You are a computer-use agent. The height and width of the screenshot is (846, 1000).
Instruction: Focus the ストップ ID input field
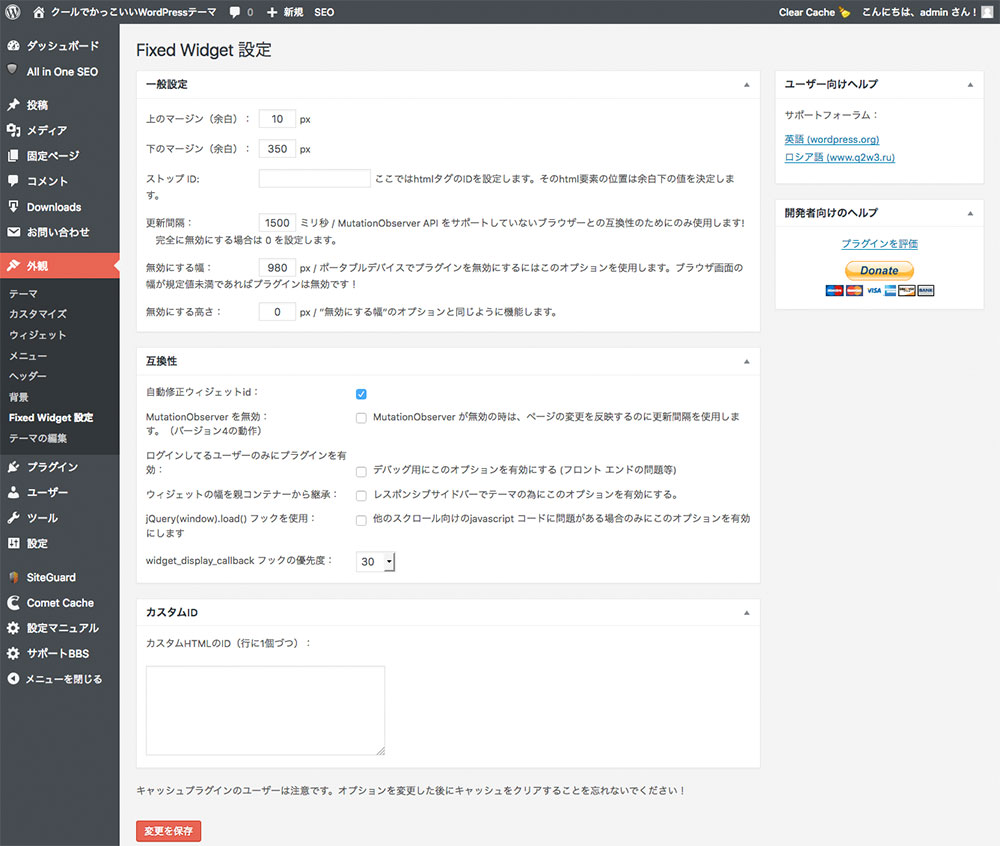click(x=314, y=179)
